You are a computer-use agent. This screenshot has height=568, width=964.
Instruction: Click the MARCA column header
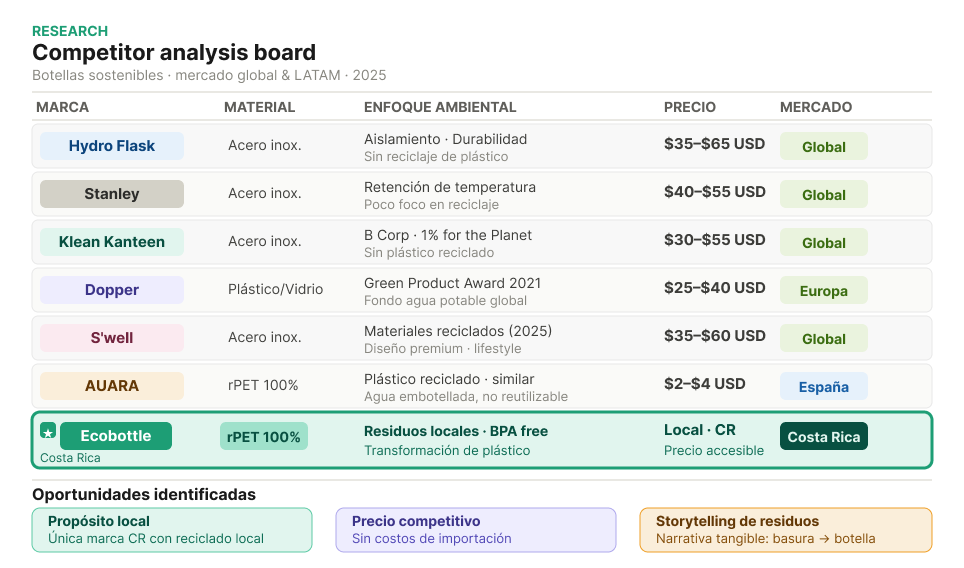point(63,108)
